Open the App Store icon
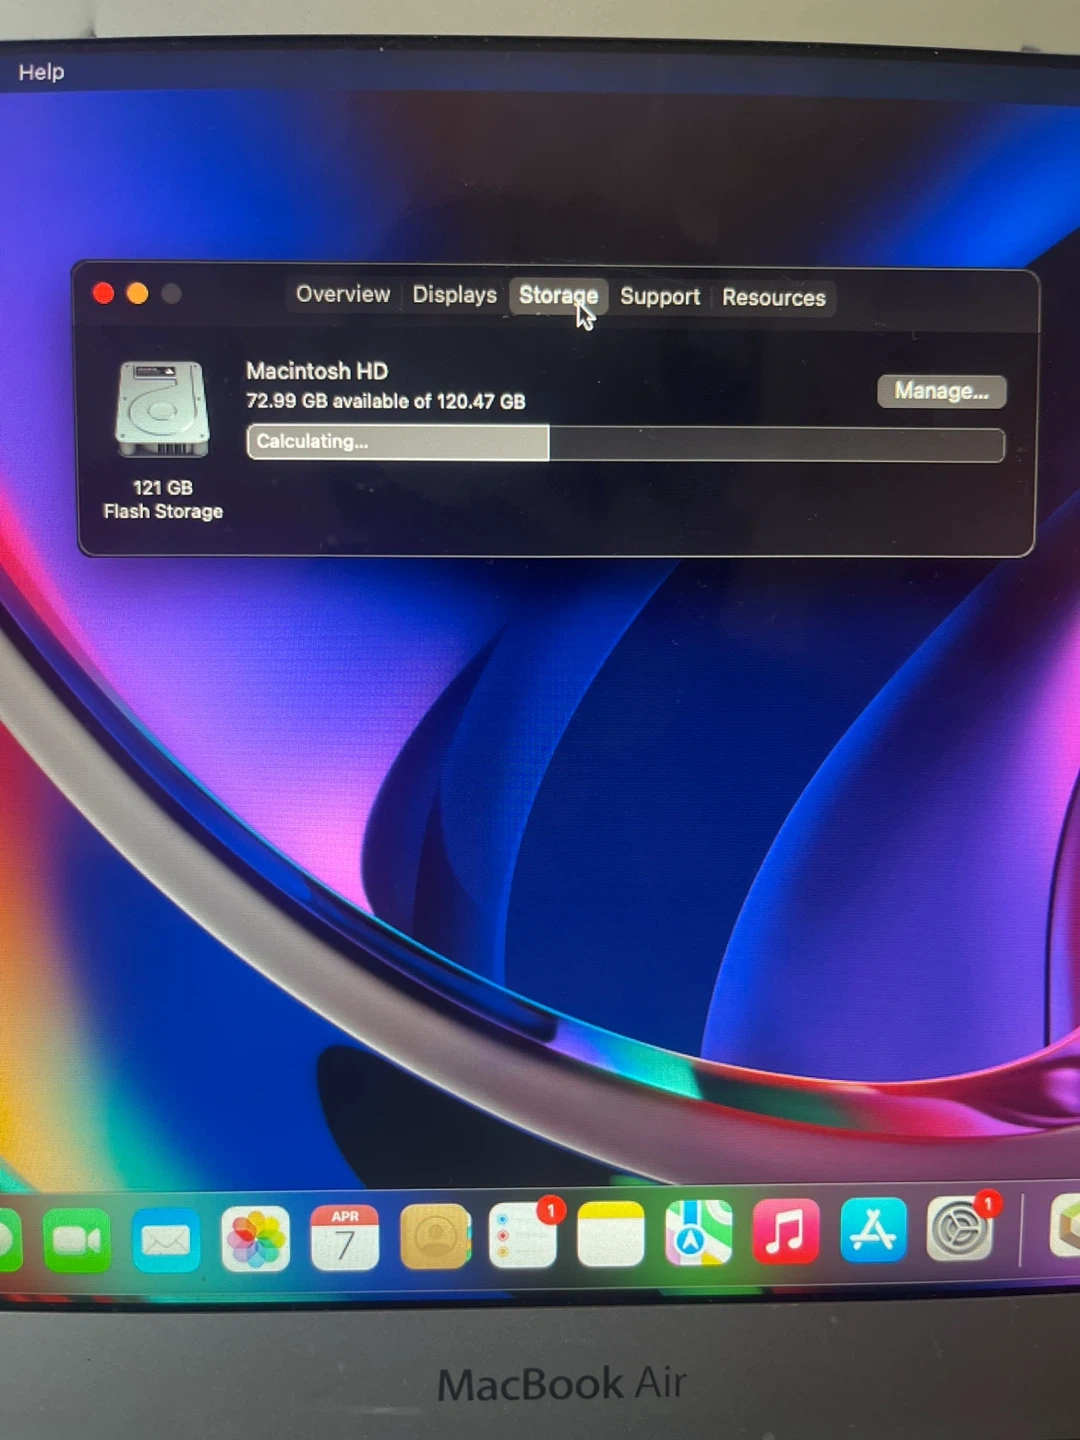 [x=873, y=1230]
